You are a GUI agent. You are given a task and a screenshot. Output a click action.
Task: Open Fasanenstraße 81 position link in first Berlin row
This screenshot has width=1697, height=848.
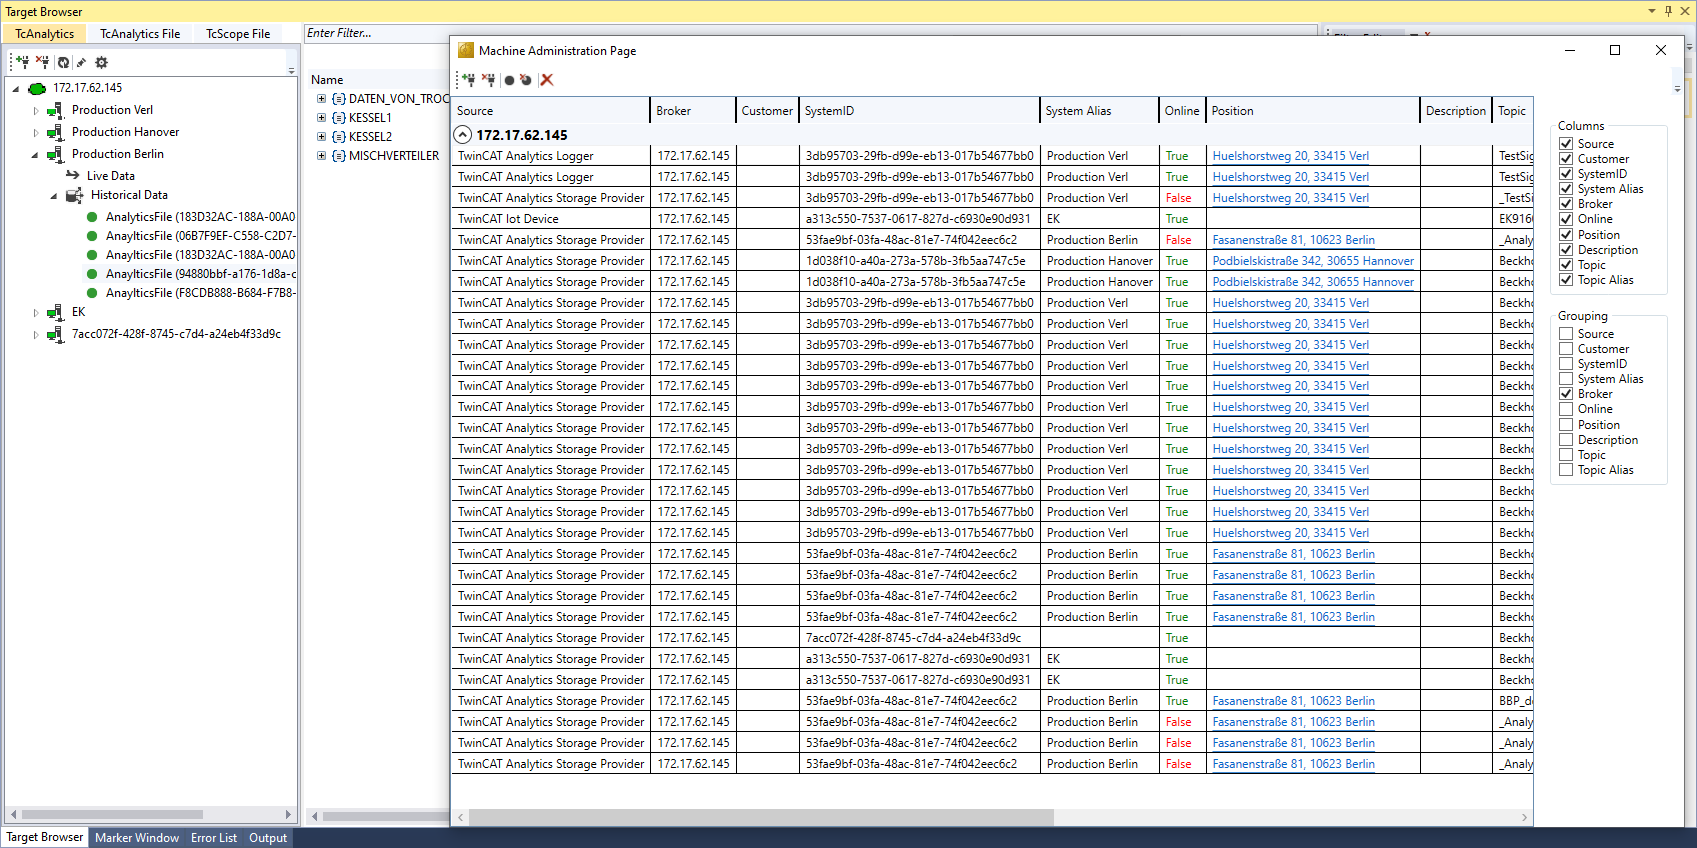coord(1293,240)
